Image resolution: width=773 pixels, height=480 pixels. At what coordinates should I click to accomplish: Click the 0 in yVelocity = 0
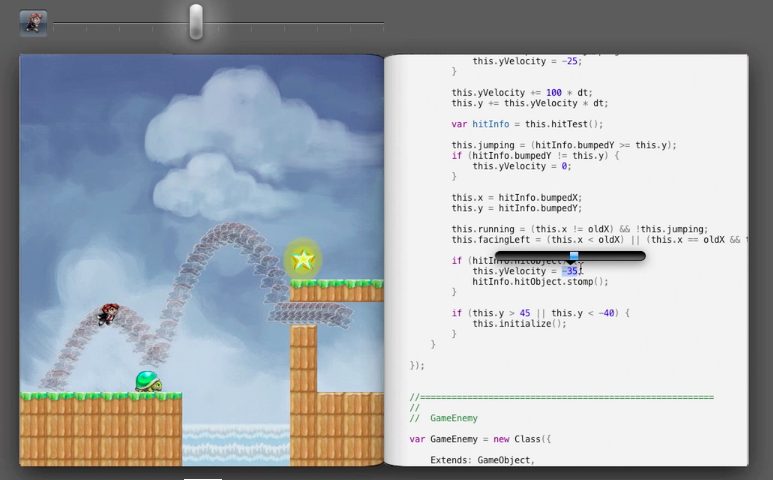564,166
